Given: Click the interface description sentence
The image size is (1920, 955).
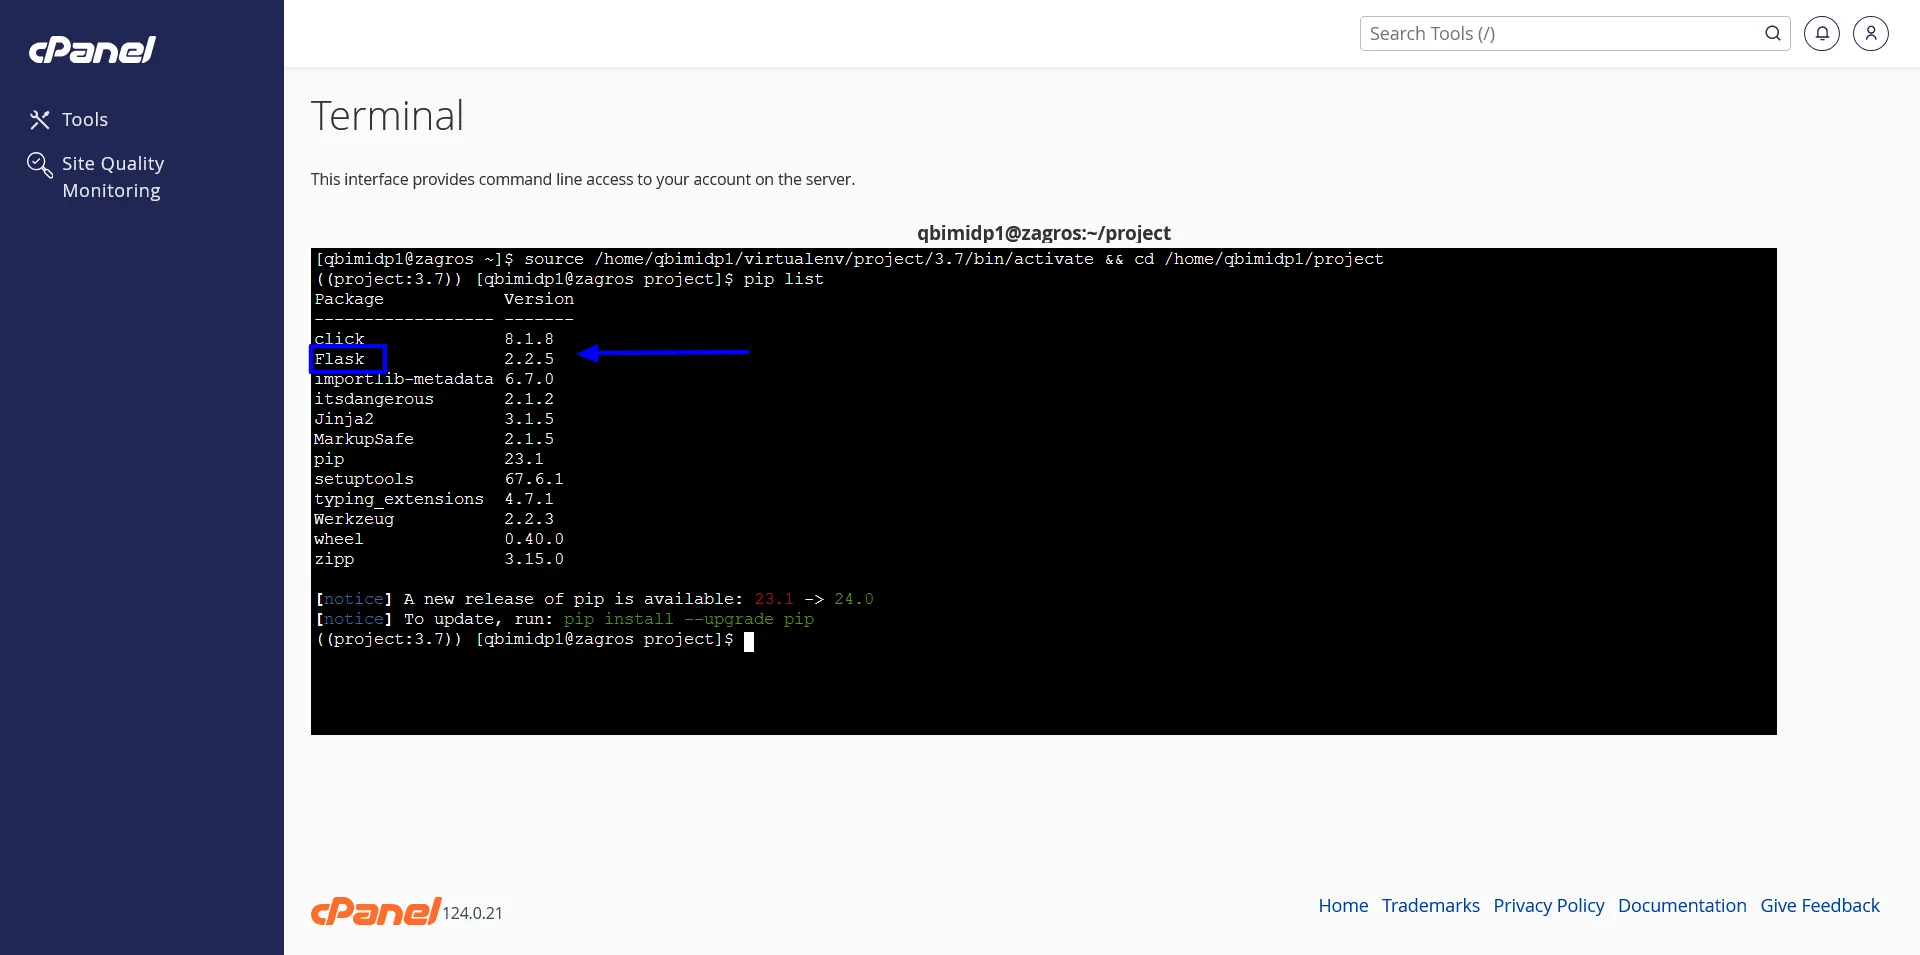Looking at the screenshot, I should pyautogui.click(x=583, y=179).
